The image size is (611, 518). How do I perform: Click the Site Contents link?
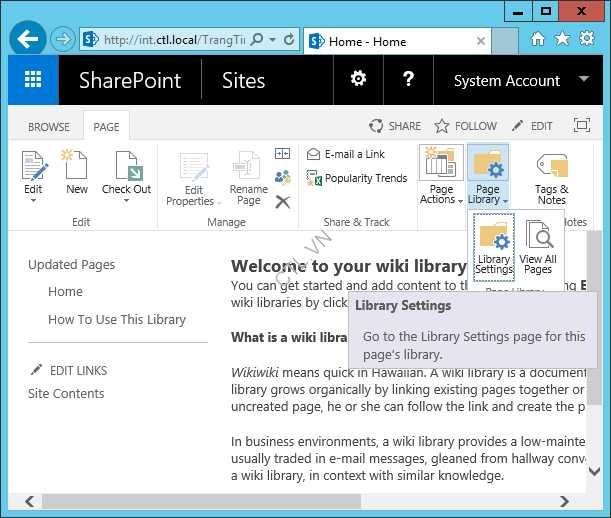click(66, 394)
